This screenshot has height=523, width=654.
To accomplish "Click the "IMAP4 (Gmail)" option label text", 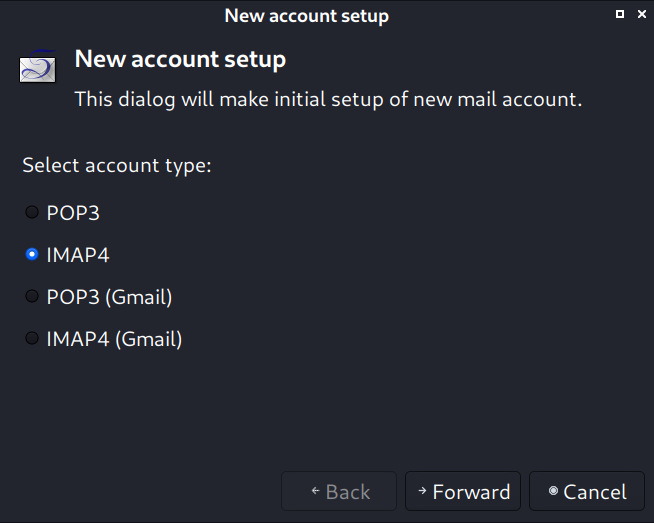I will (x=114, y=339).
